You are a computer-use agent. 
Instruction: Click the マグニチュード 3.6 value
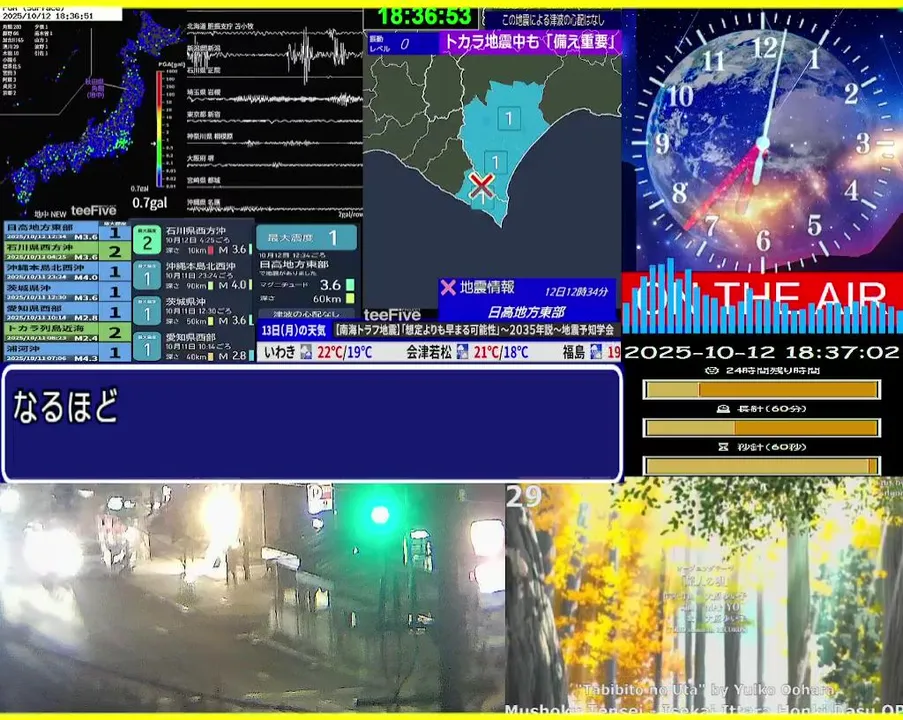330,285
